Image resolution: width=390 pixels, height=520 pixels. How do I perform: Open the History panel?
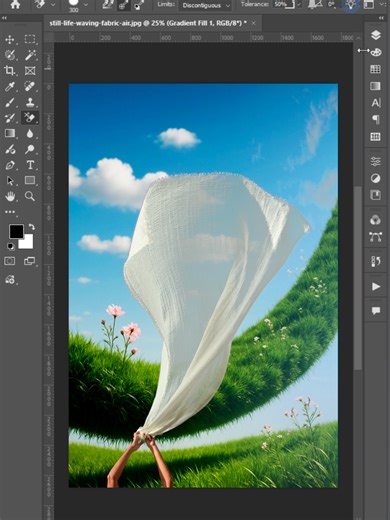(376, 262)
